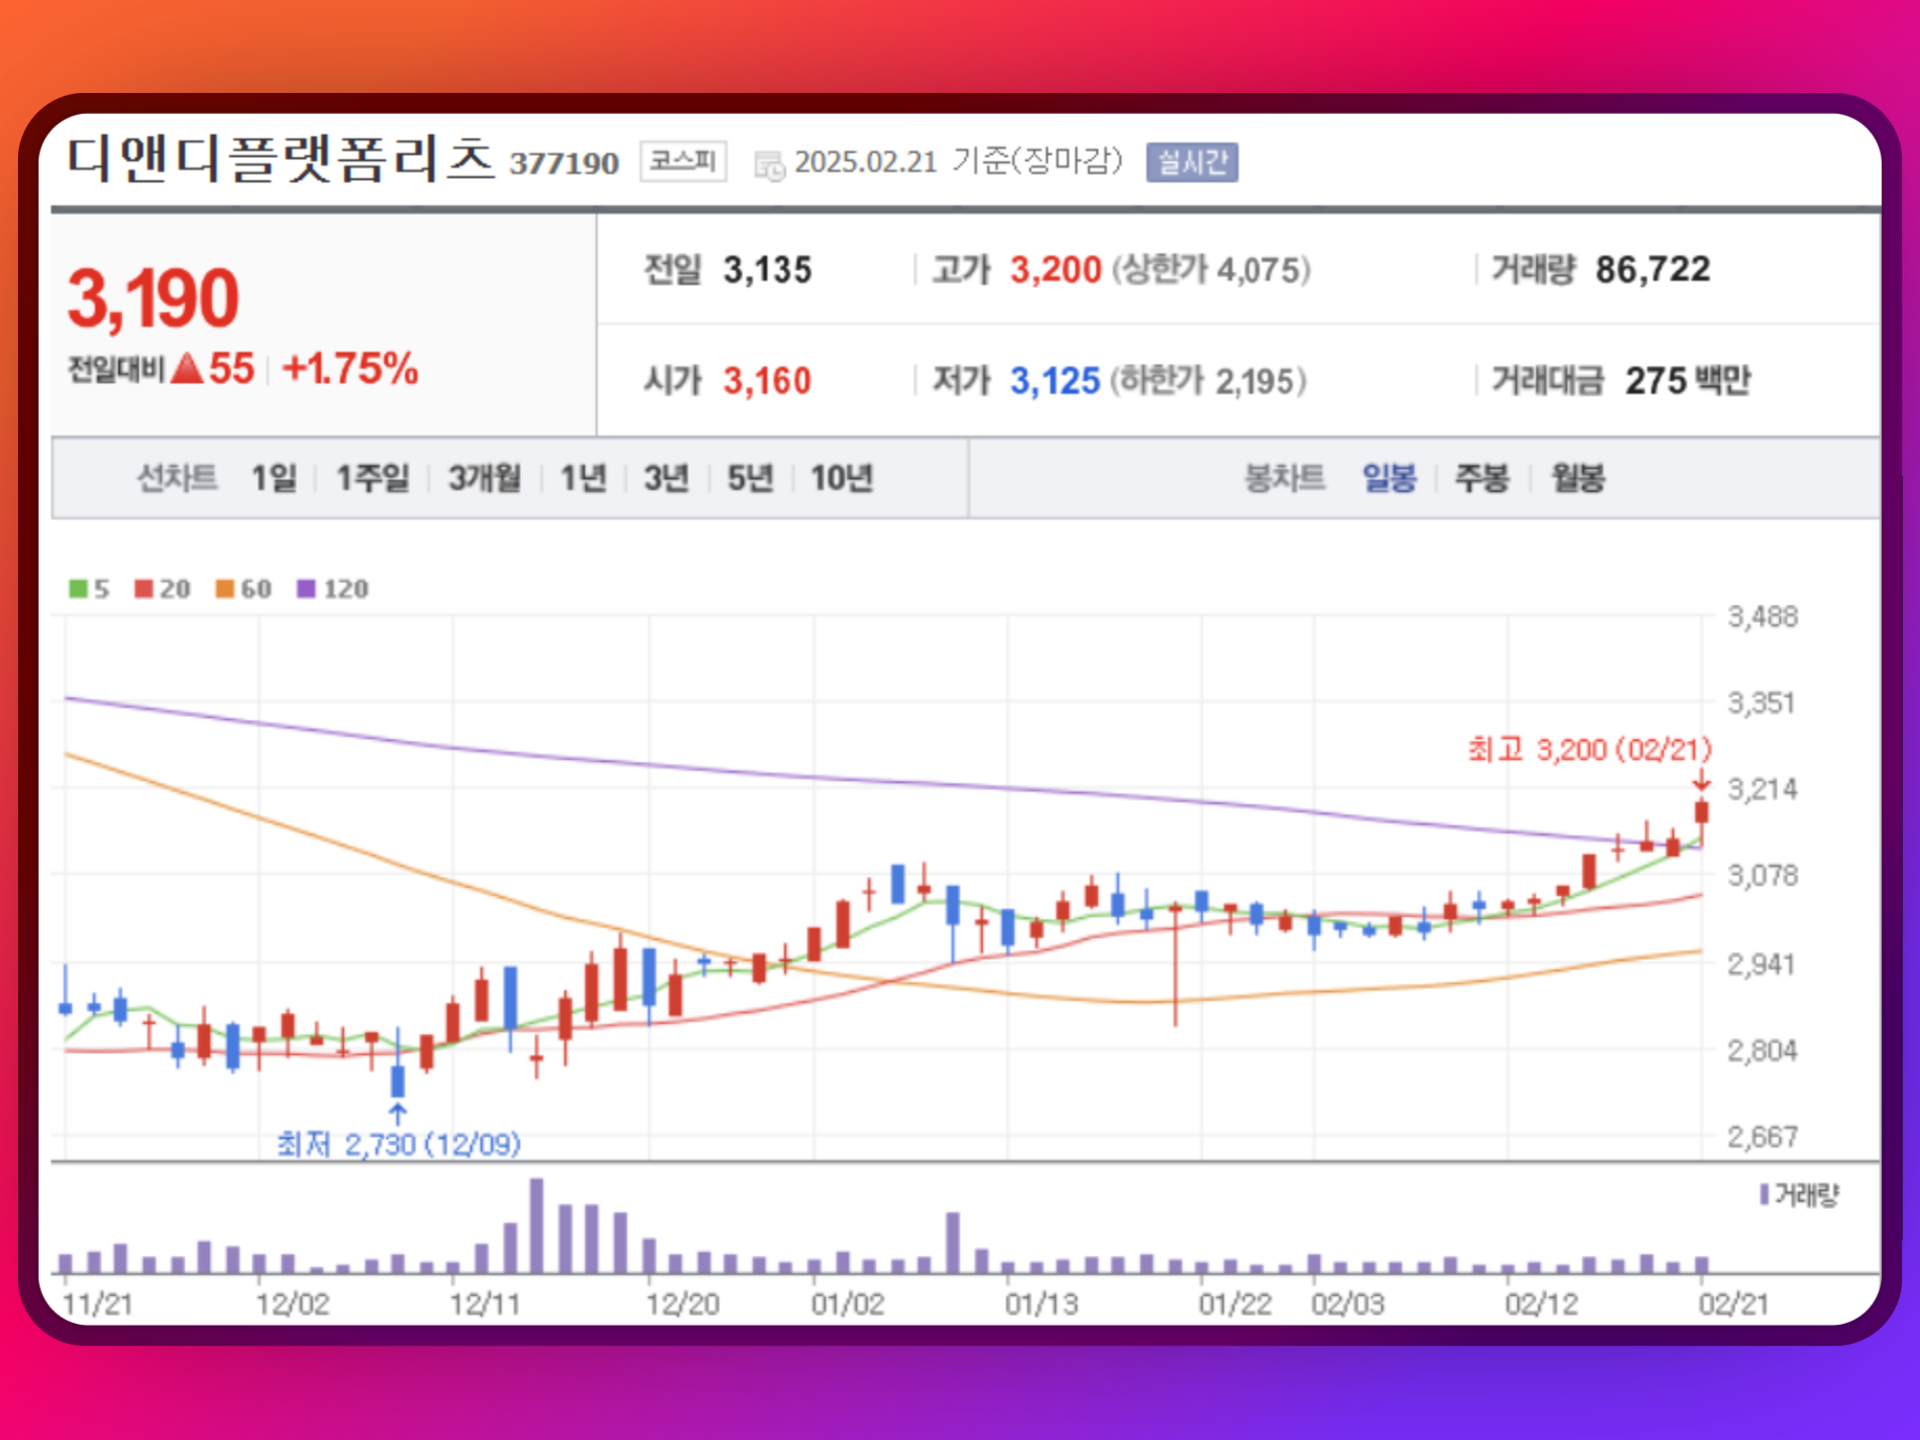Select the 1년 line chart tab
This screenshot has width=1920, height=1440.
(x=583, y=478)
